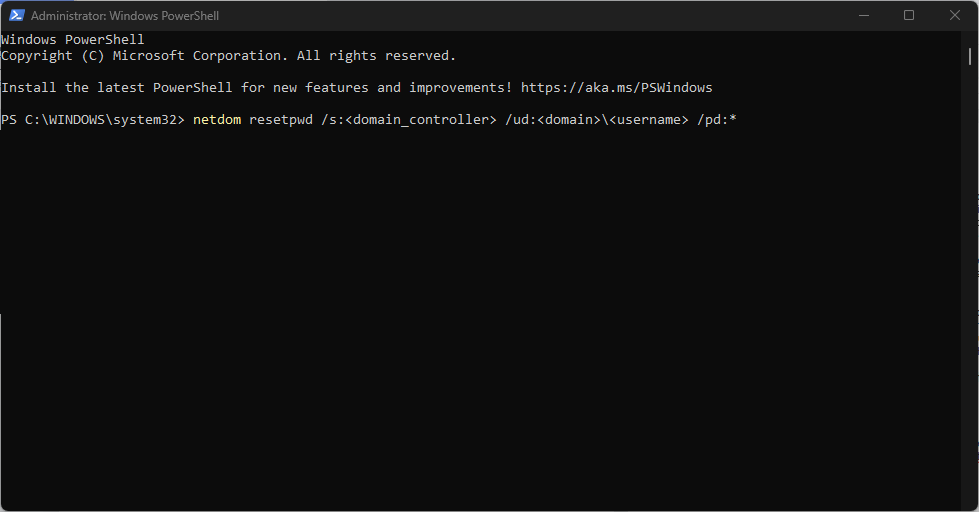Click the "resetpwd" argument in the command
Screen dimensions: 979x512
point(281,120)
